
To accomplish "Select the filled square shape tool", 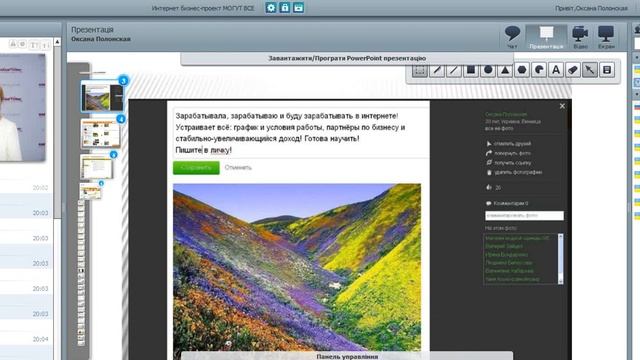I will (471, 70).
